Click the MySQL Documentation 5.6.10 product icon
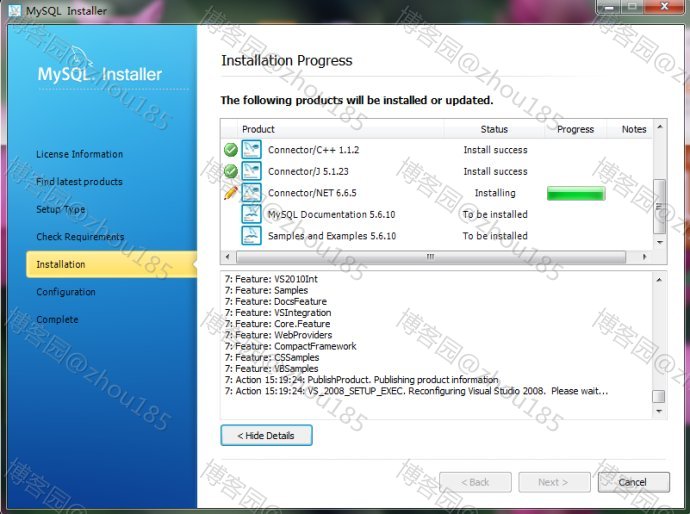The width and height of the screenshot is (690, 514). (x=251, y=214)
